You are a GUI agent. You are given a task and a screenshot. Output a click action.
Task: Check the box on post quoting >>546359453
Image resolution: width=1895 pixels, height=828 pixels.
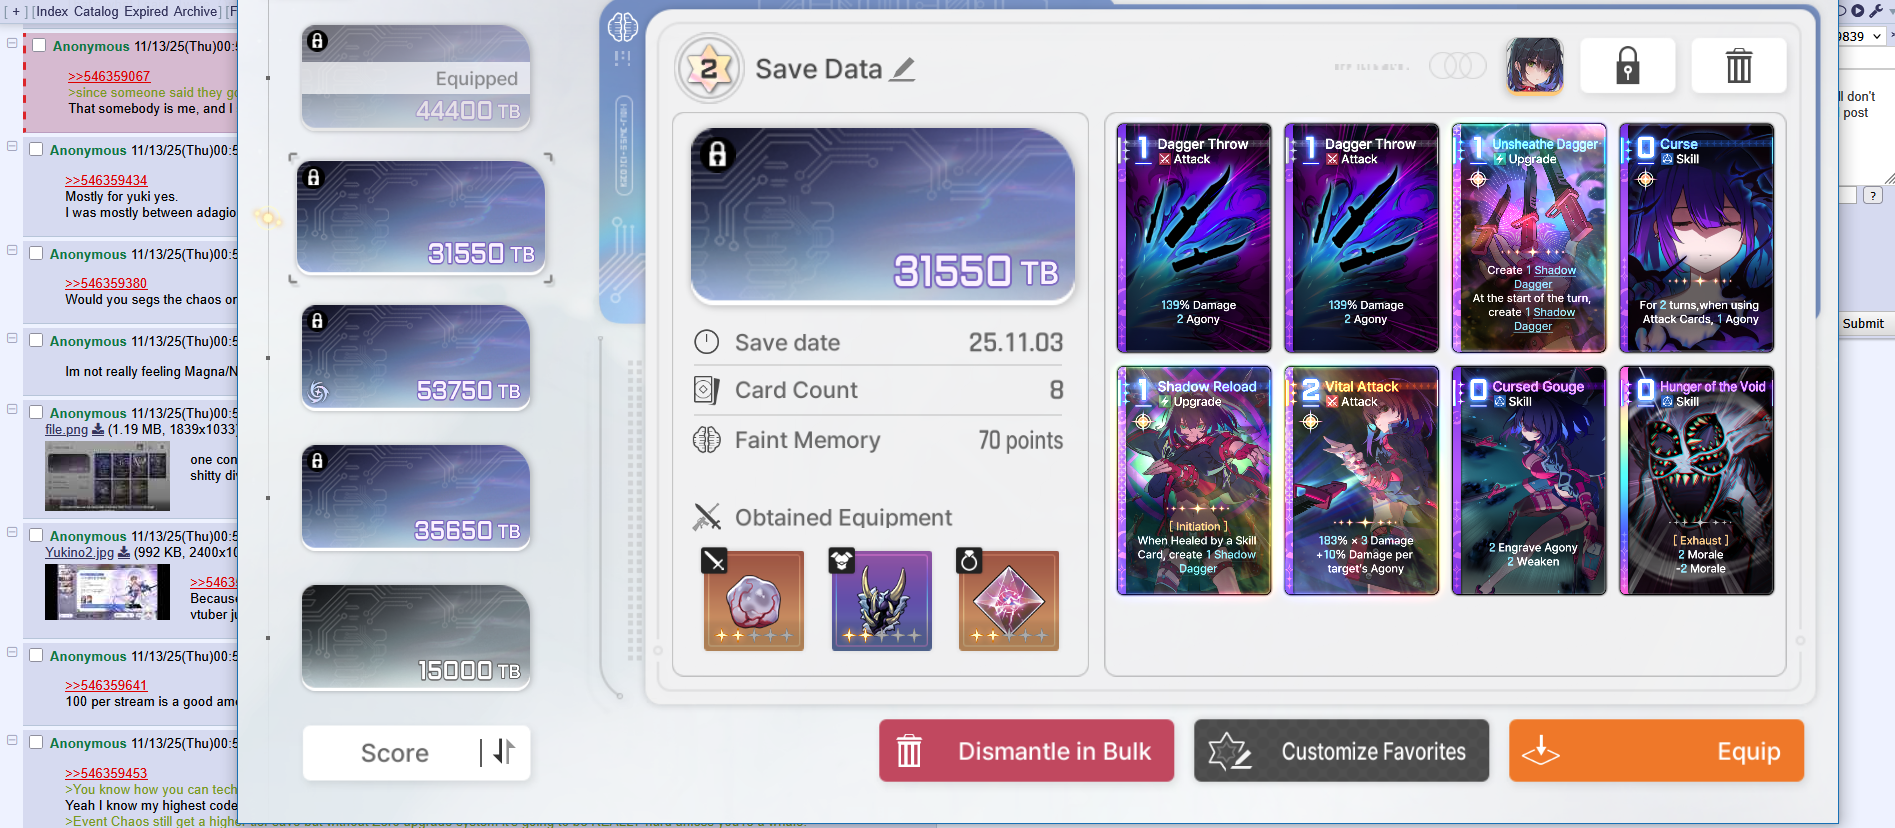[36, 742]
